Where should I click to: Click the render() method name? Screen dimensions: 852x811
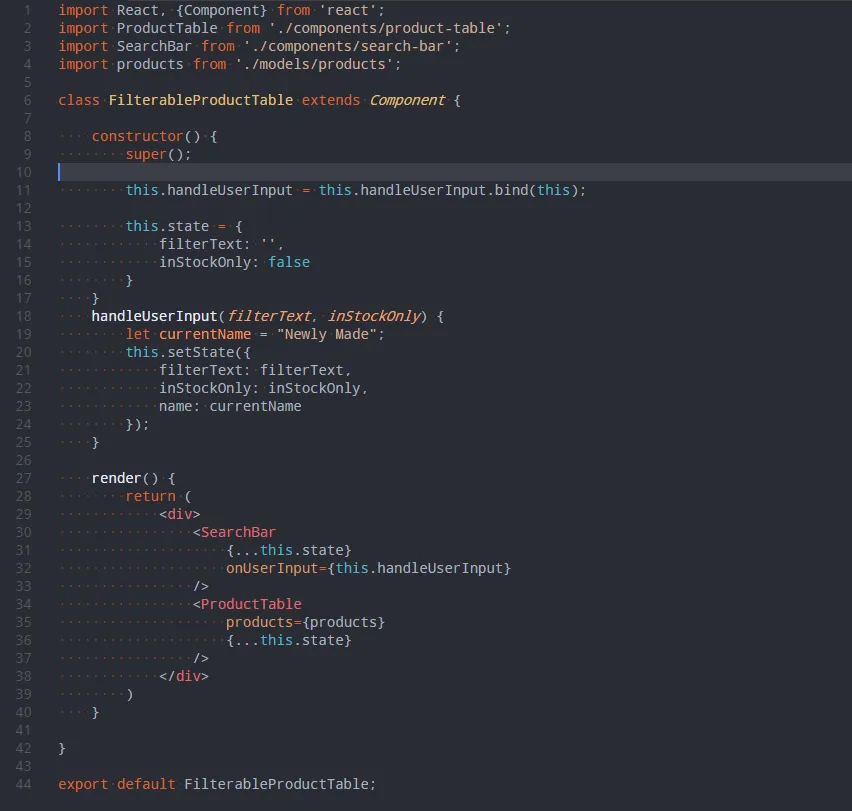116,478
